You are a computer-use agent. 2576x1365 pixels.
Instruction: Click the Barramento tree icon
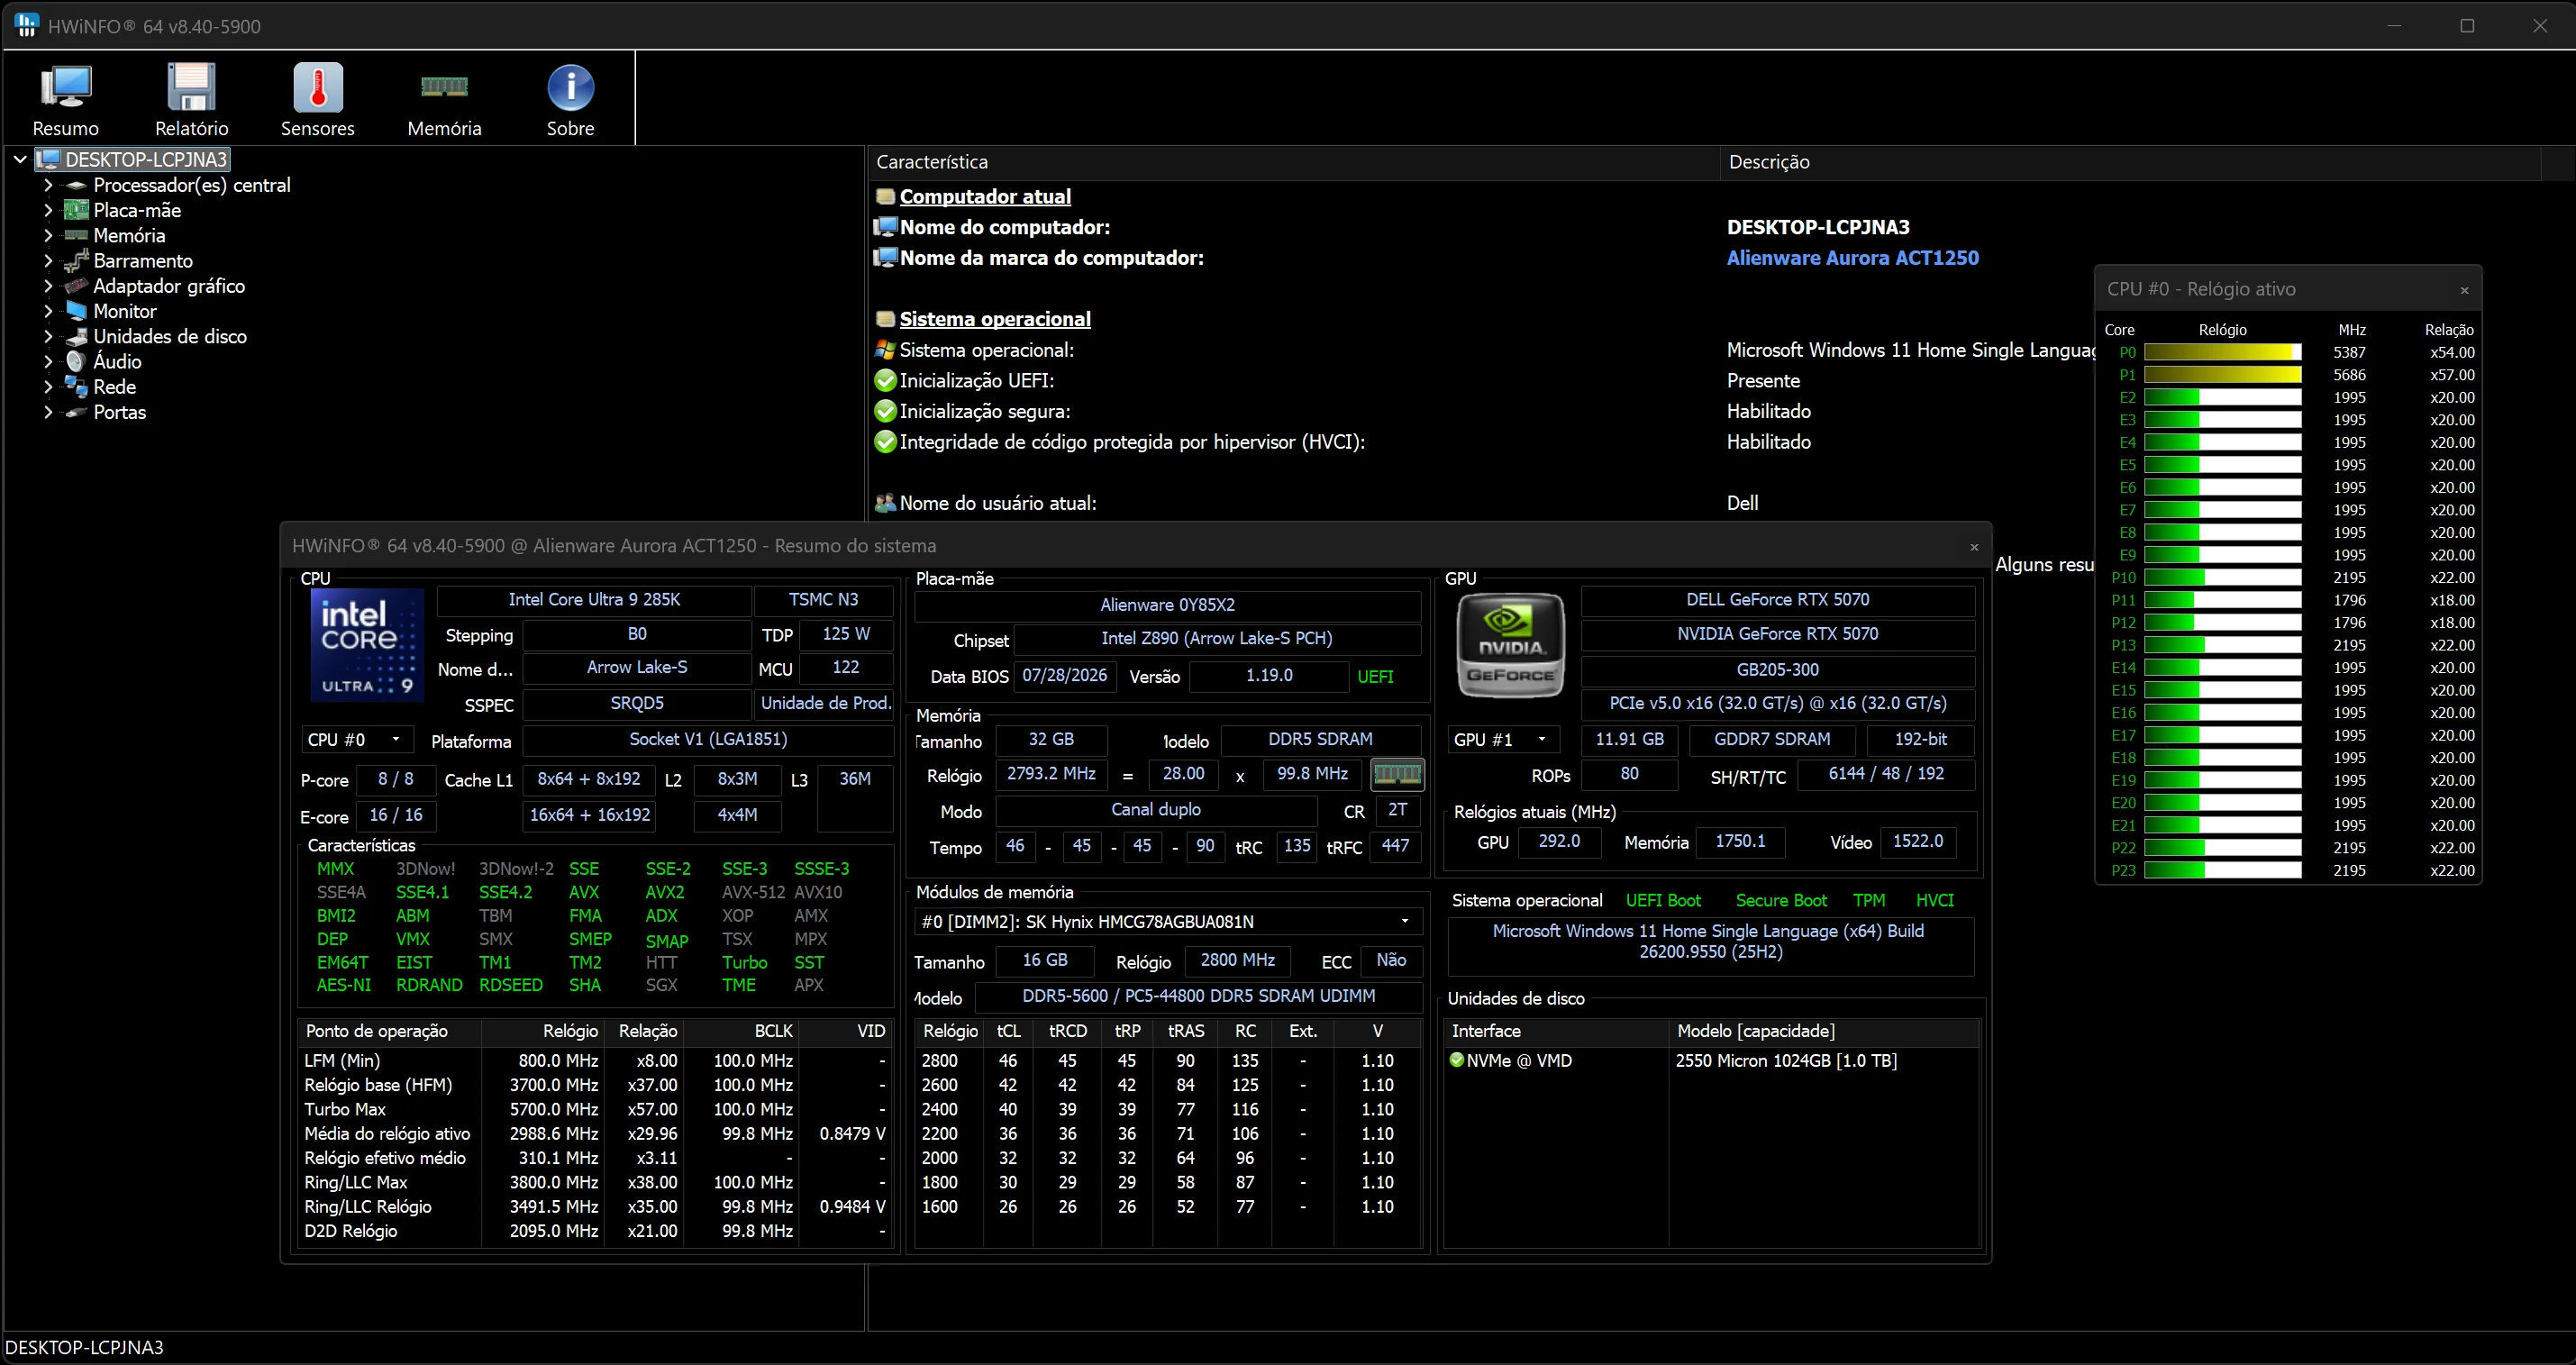(x=76, y=261)
